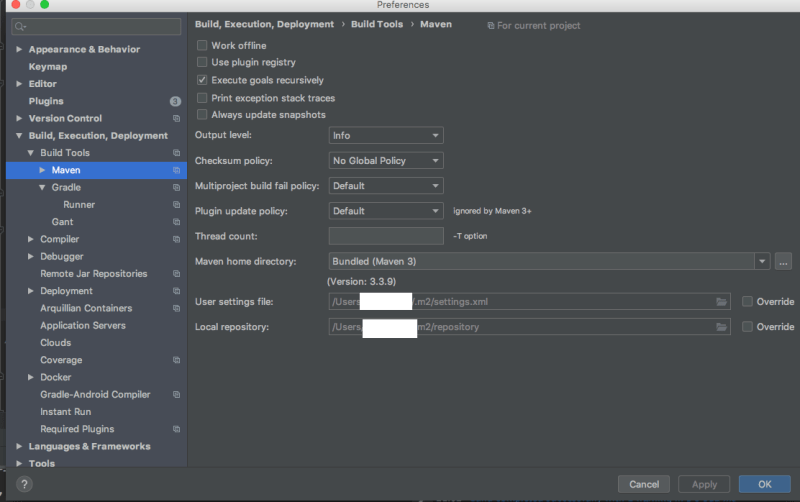
Task: Expand Appearance & Behavior tree node
Action: (19, 49)
